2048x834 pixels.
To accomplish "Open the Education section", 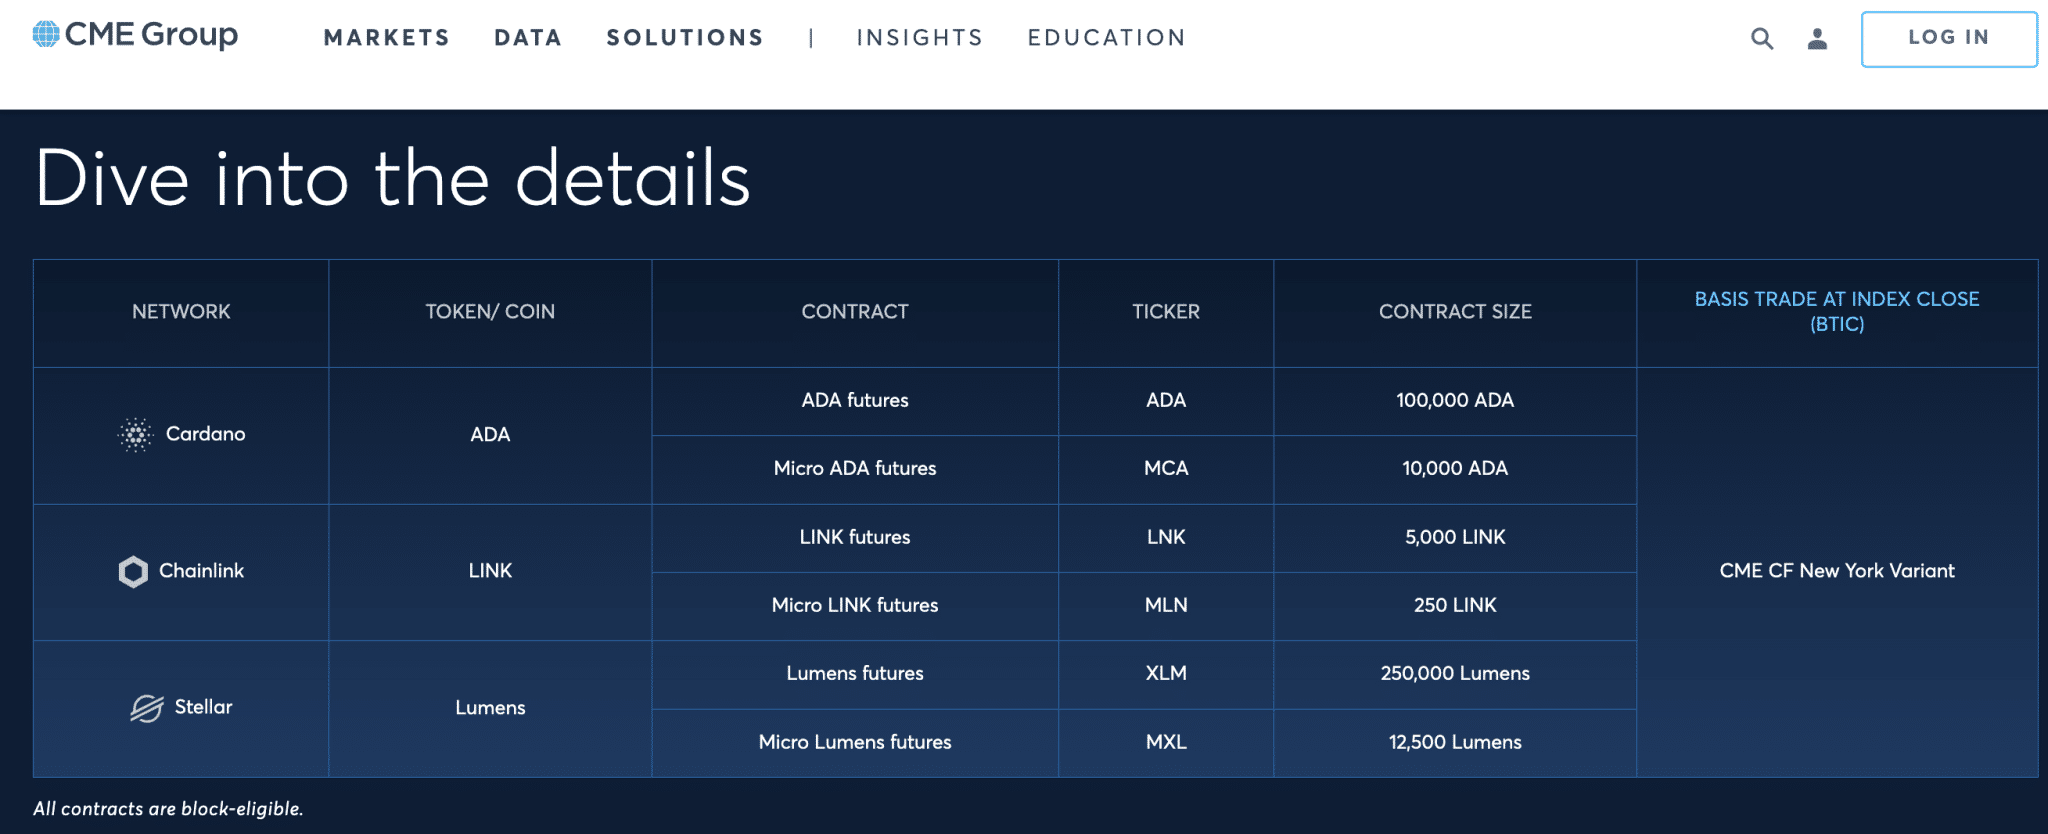I will 1106,38.
